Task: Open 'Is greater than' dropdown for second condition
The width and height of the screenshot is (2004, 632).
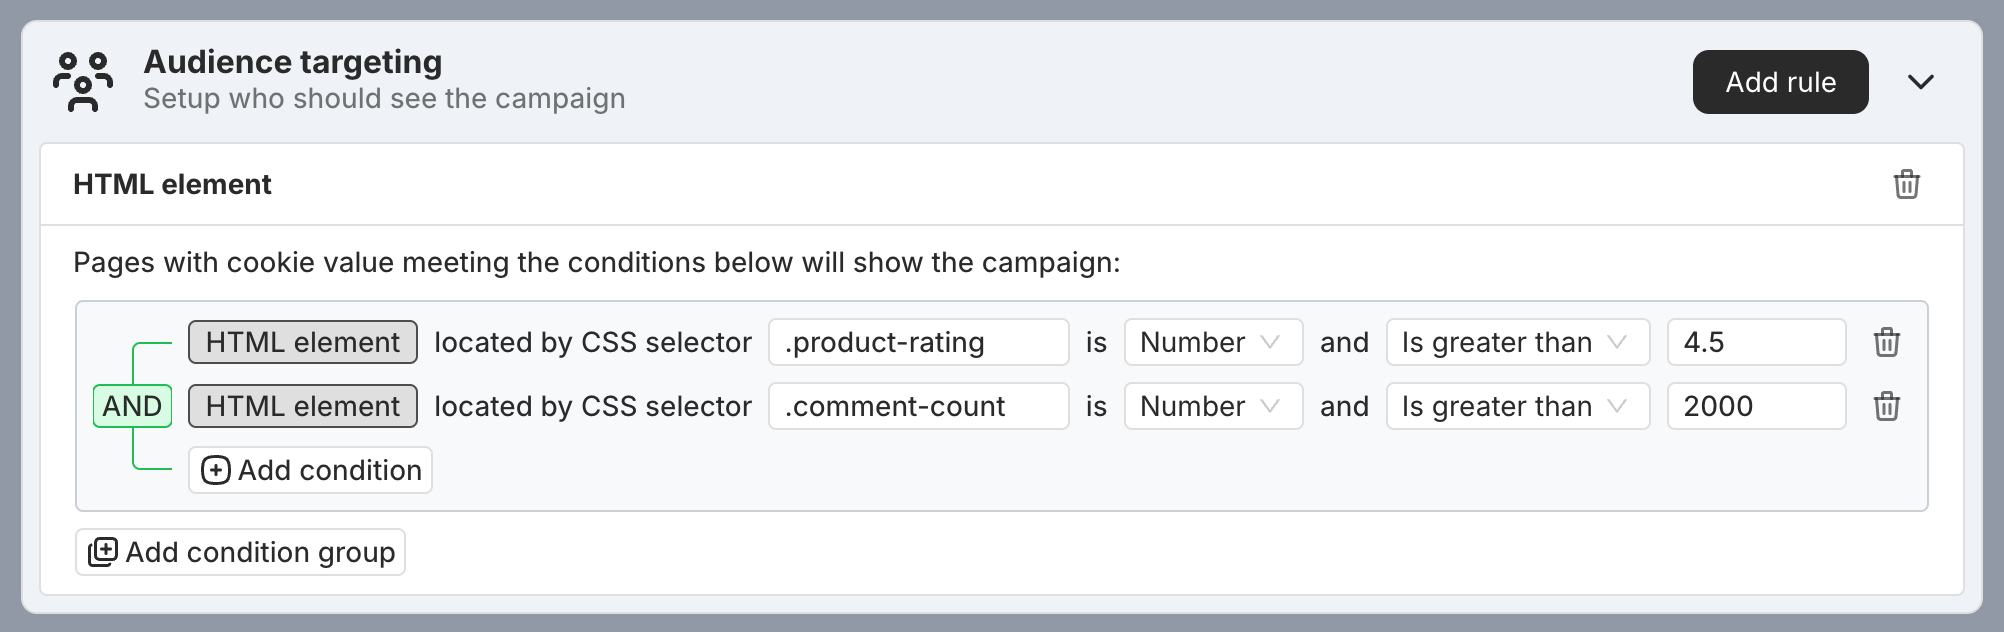Action: tap(1517, 406)
